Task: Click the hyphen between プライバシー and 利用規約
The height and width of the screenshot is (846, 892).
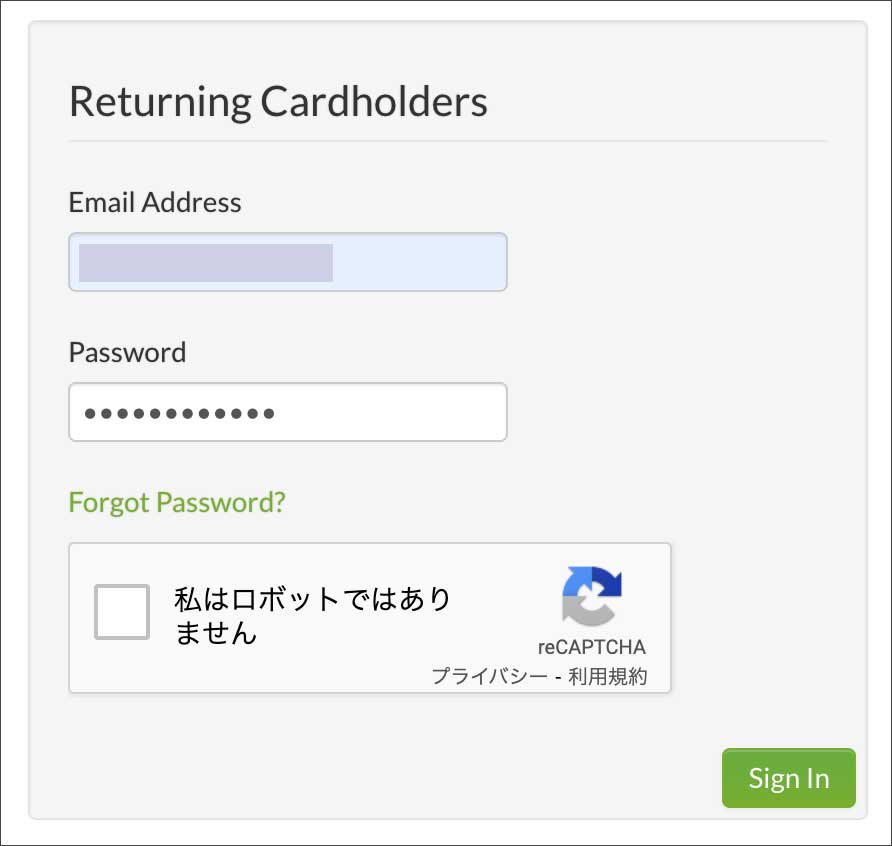Action: point(558,677)
